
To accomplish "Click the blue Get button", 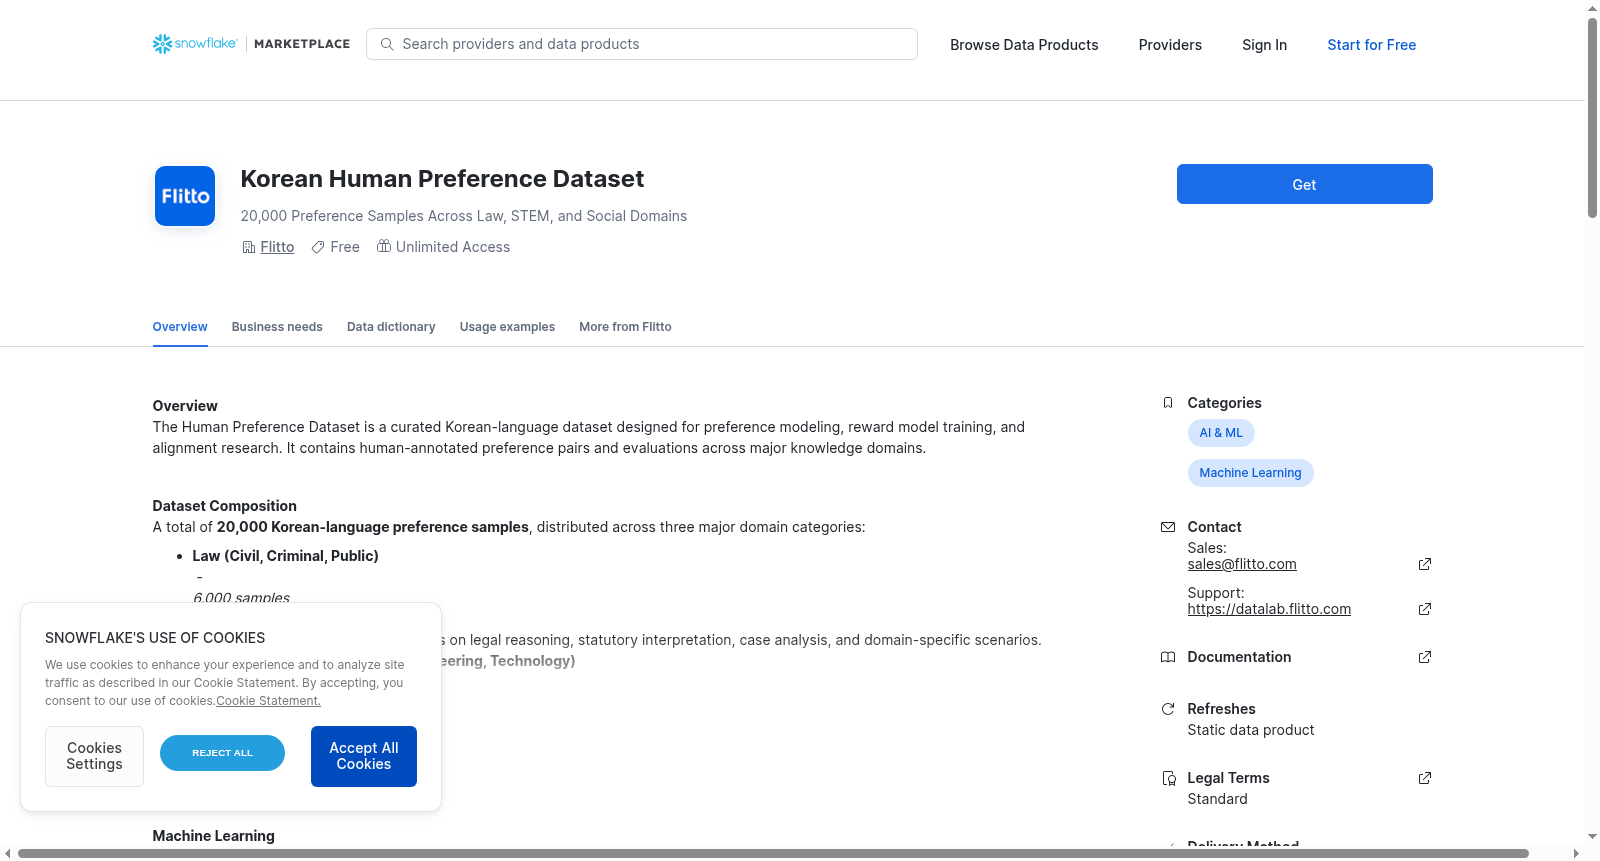I will coord(1305,184).
